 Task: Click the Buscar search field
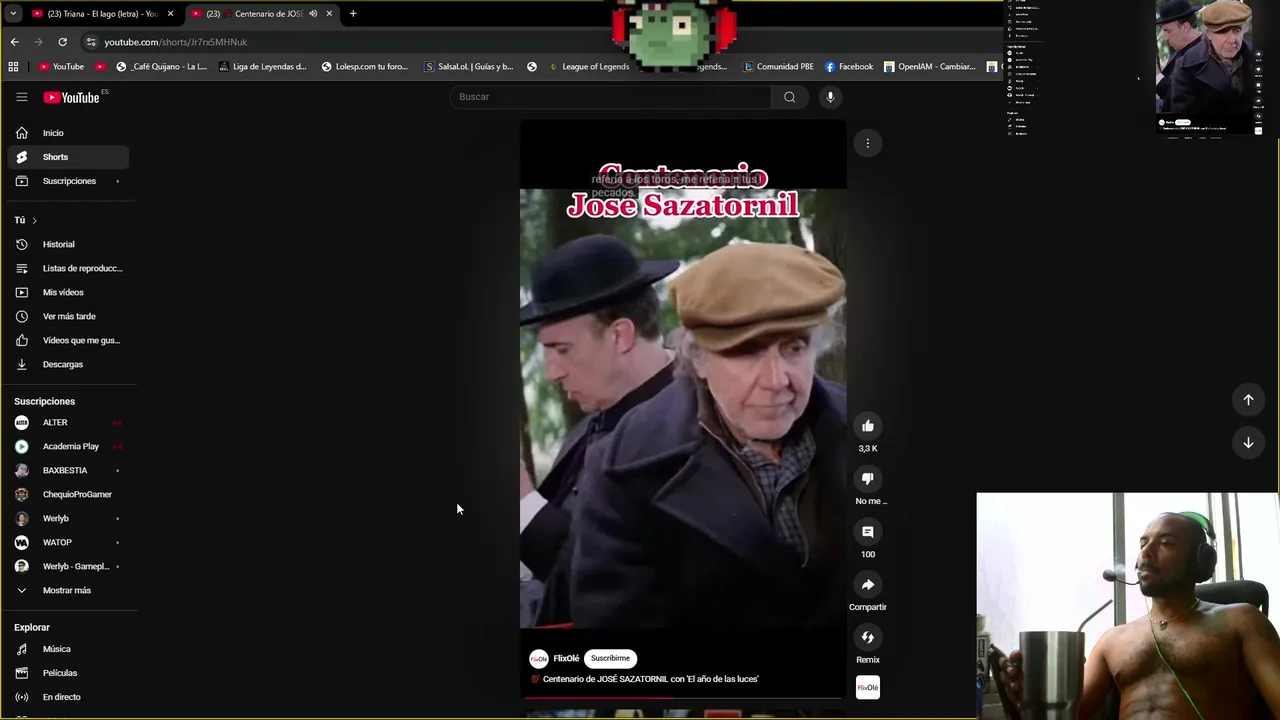[610, 97]
